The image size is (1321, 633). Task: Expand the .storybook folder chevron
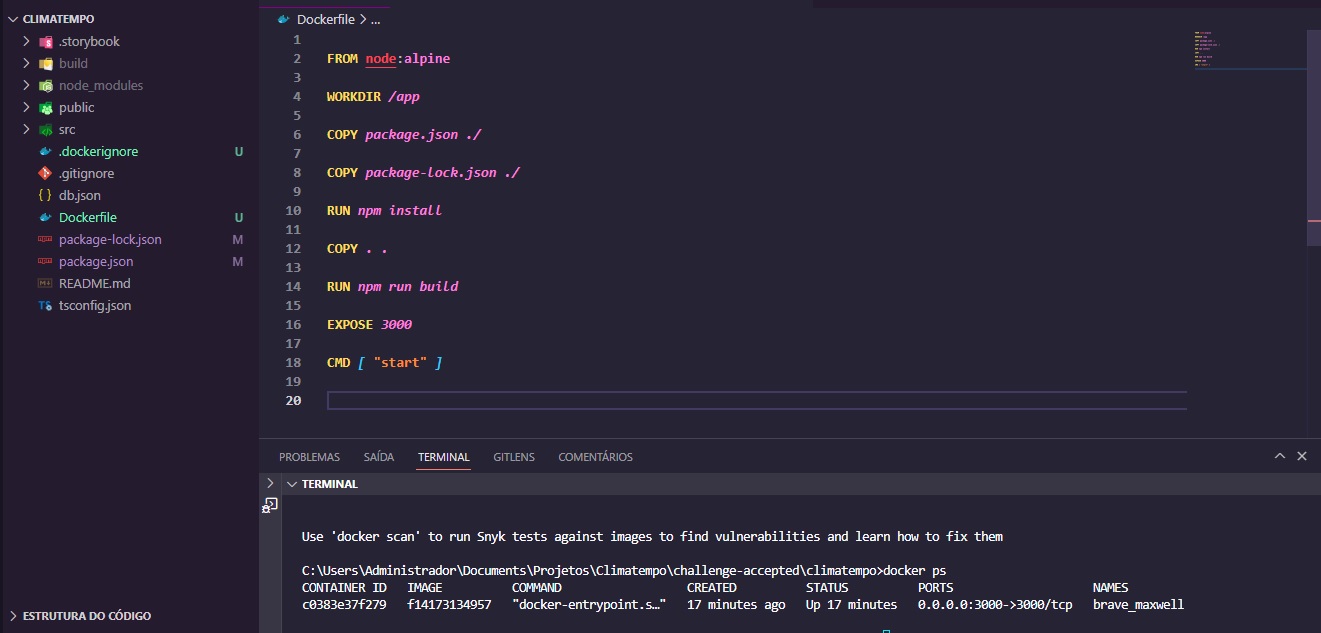pyautogui.click(x=27, y=42)
